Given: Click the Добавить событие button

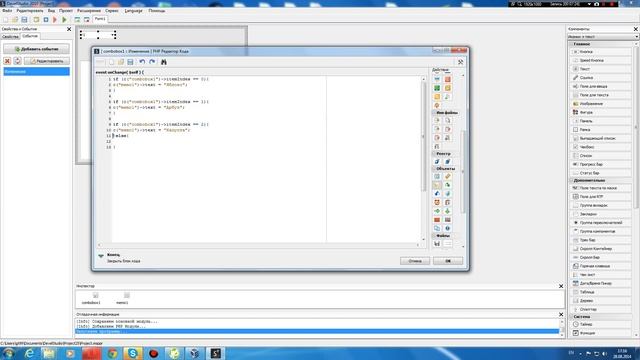Looking at the screenshot, I should 36,49.
